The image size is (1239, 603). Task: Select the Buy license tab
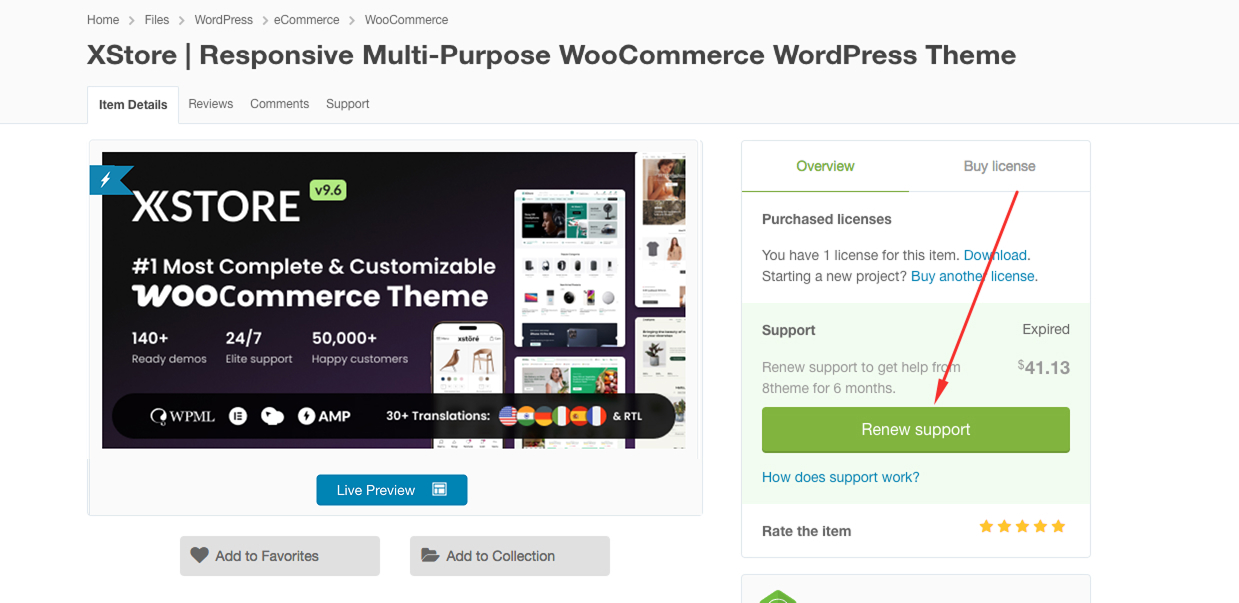pos(999,166)
